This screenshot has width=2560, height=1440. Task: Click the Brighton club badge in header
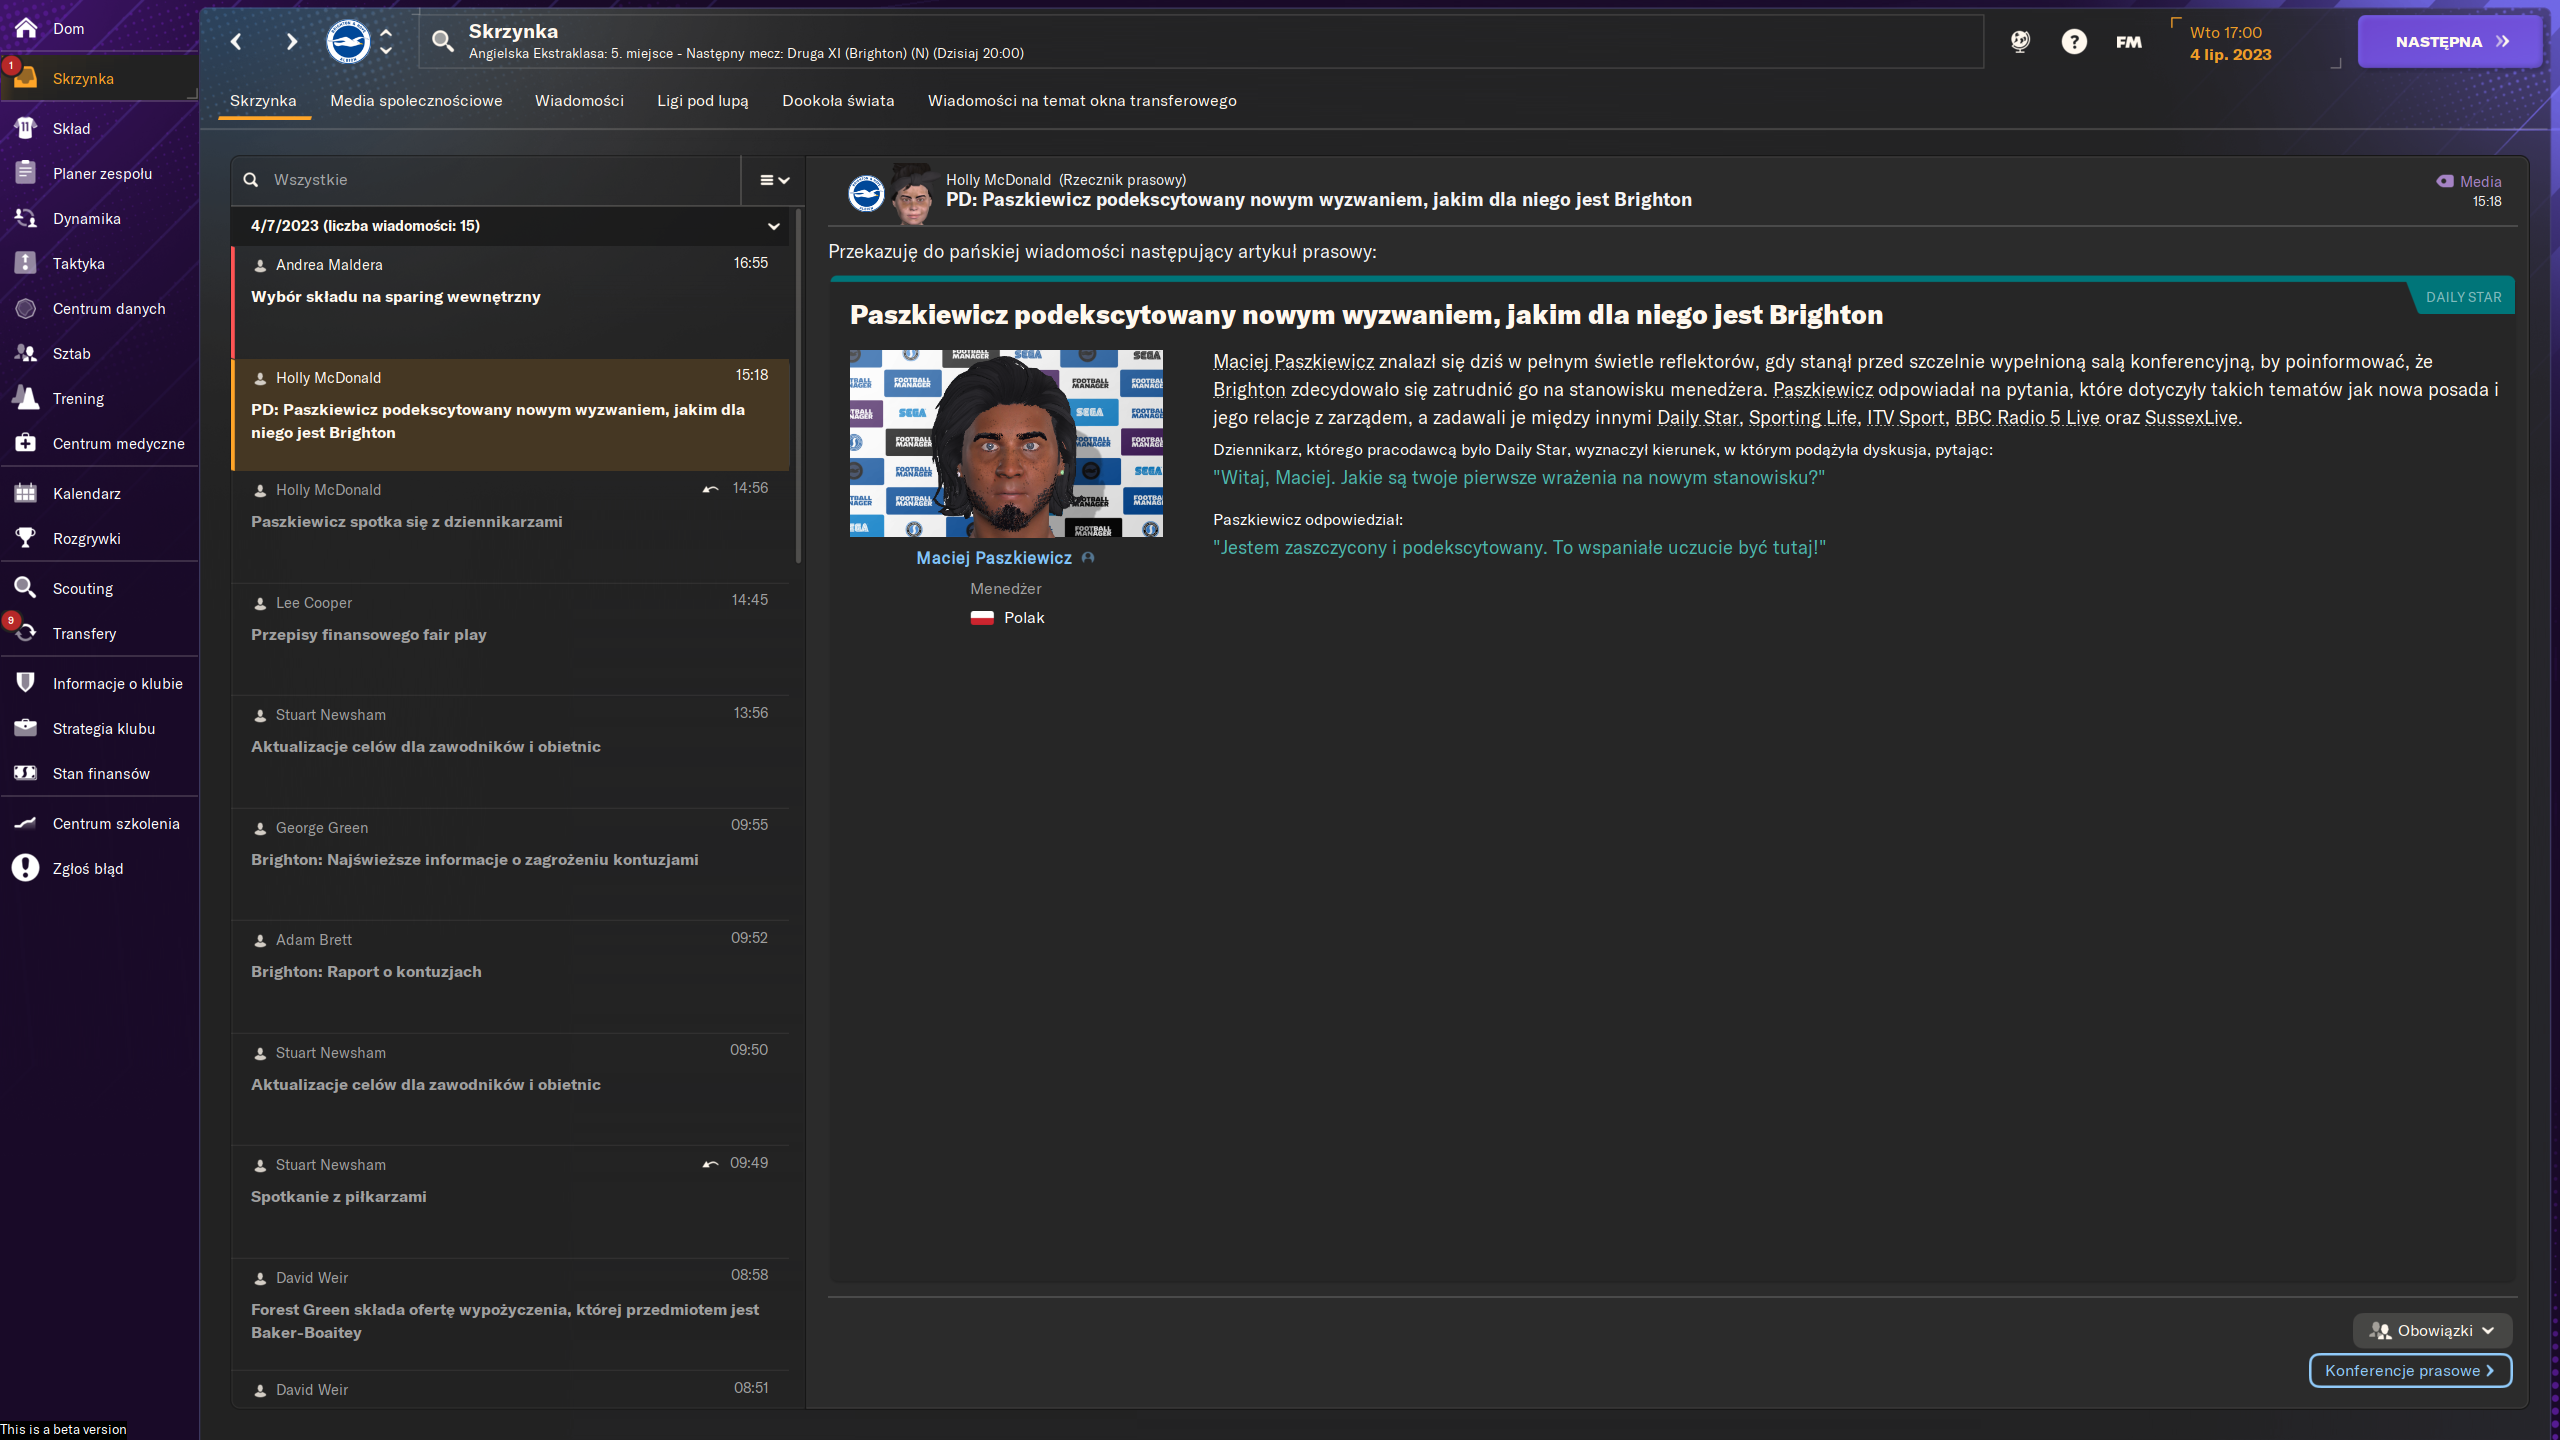click(348, 42)
